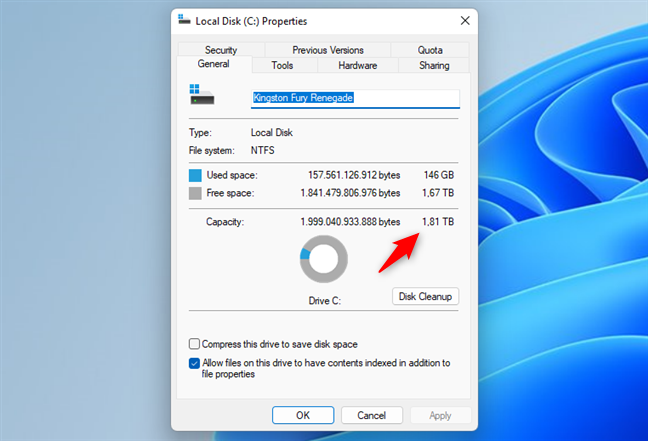This screenshot has height=441, width=648.
Task: Switch to the Tools tab
Action: [282, 65]
